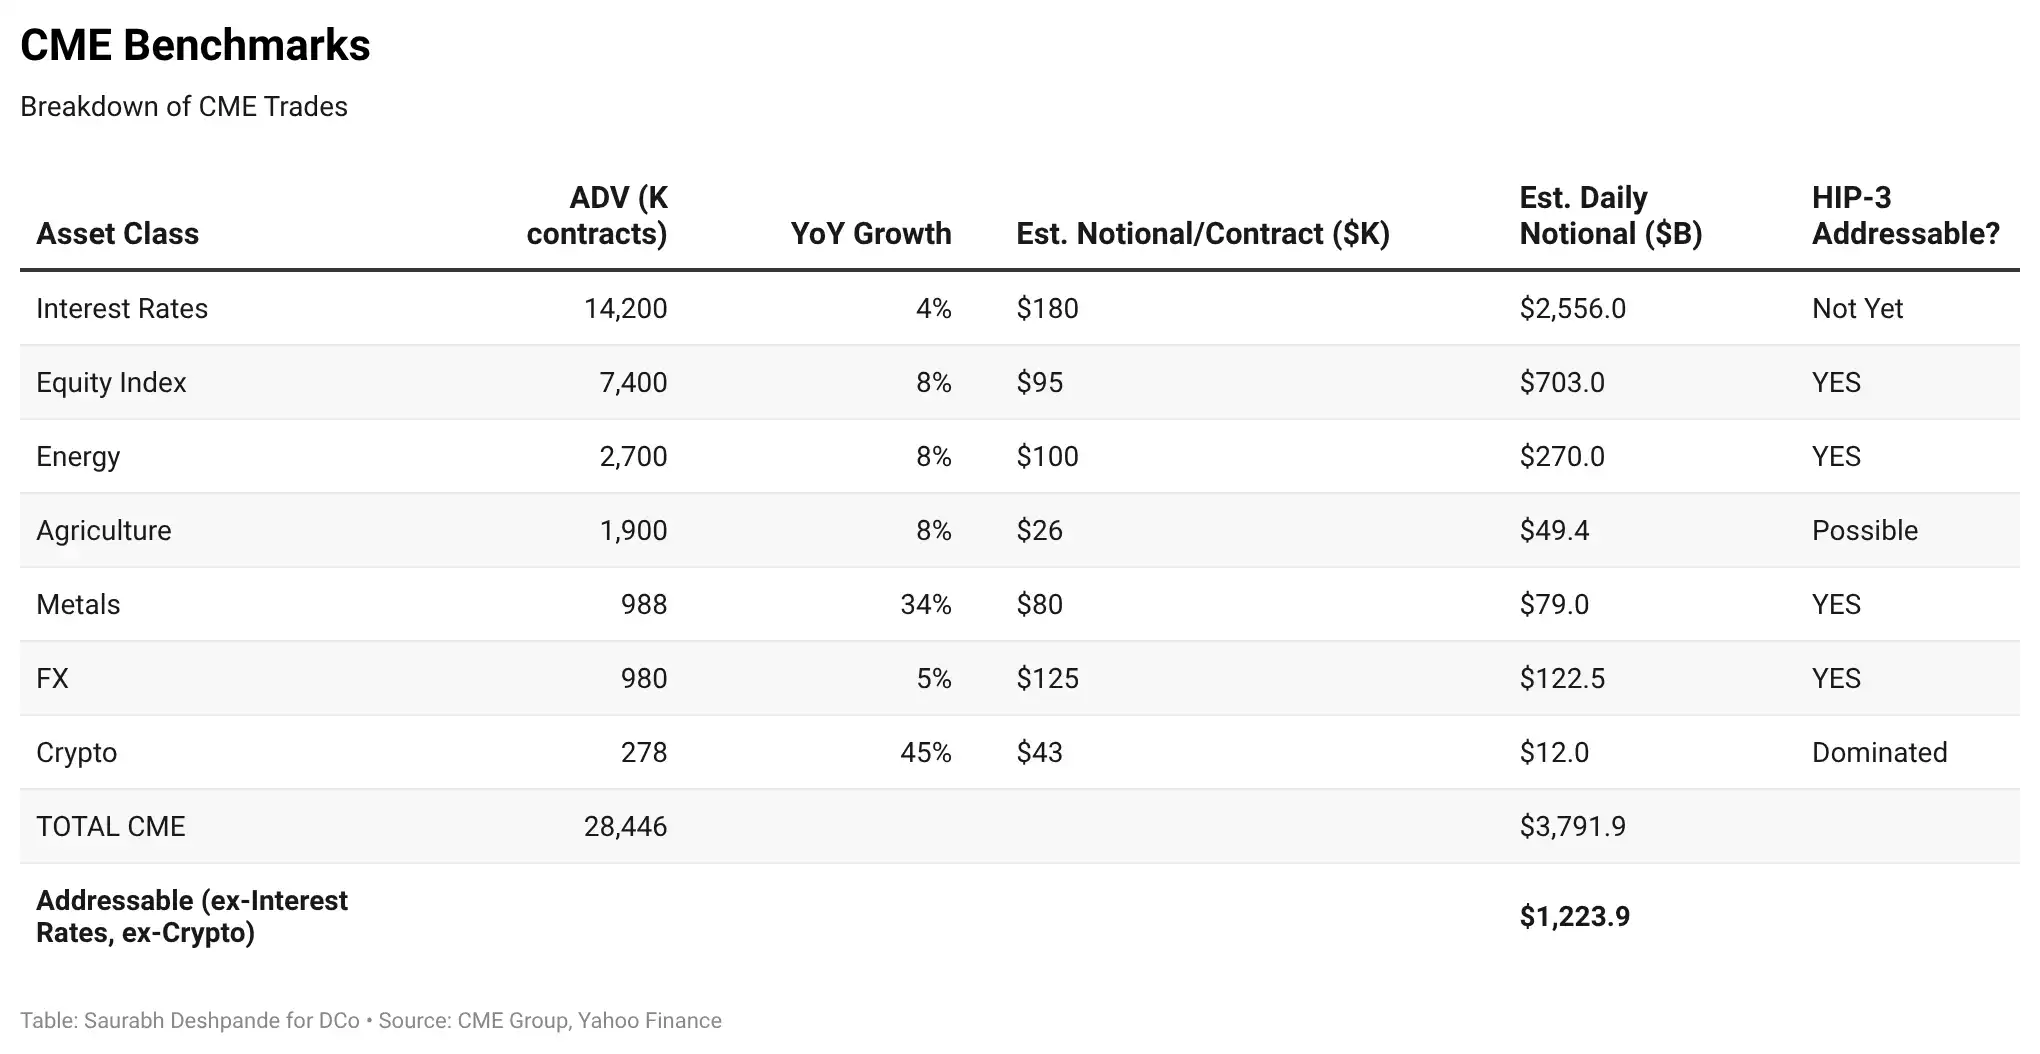
Task: Select the "Asset Class" column header
Action: pos(117,234)
